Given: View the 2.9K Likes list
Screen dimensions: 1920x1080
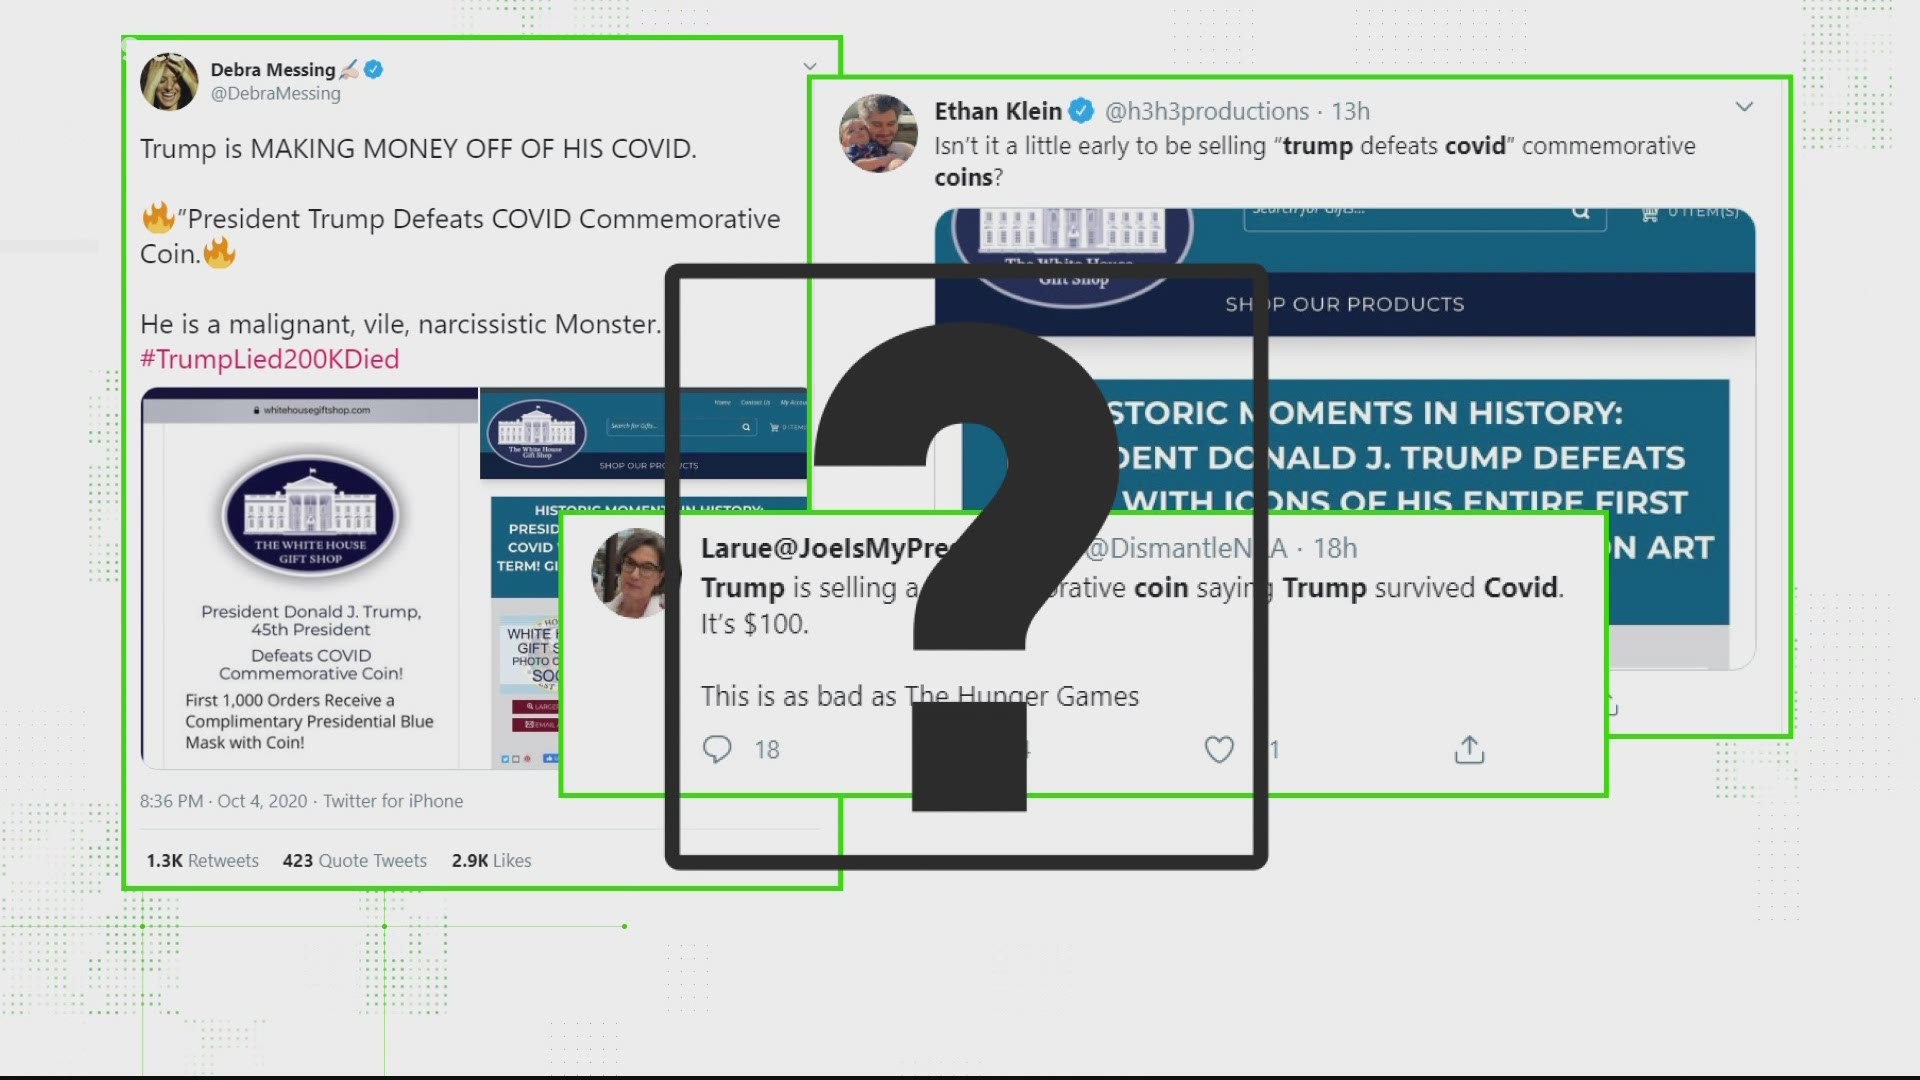Looking at the screenshot, I should coord(491,861).
